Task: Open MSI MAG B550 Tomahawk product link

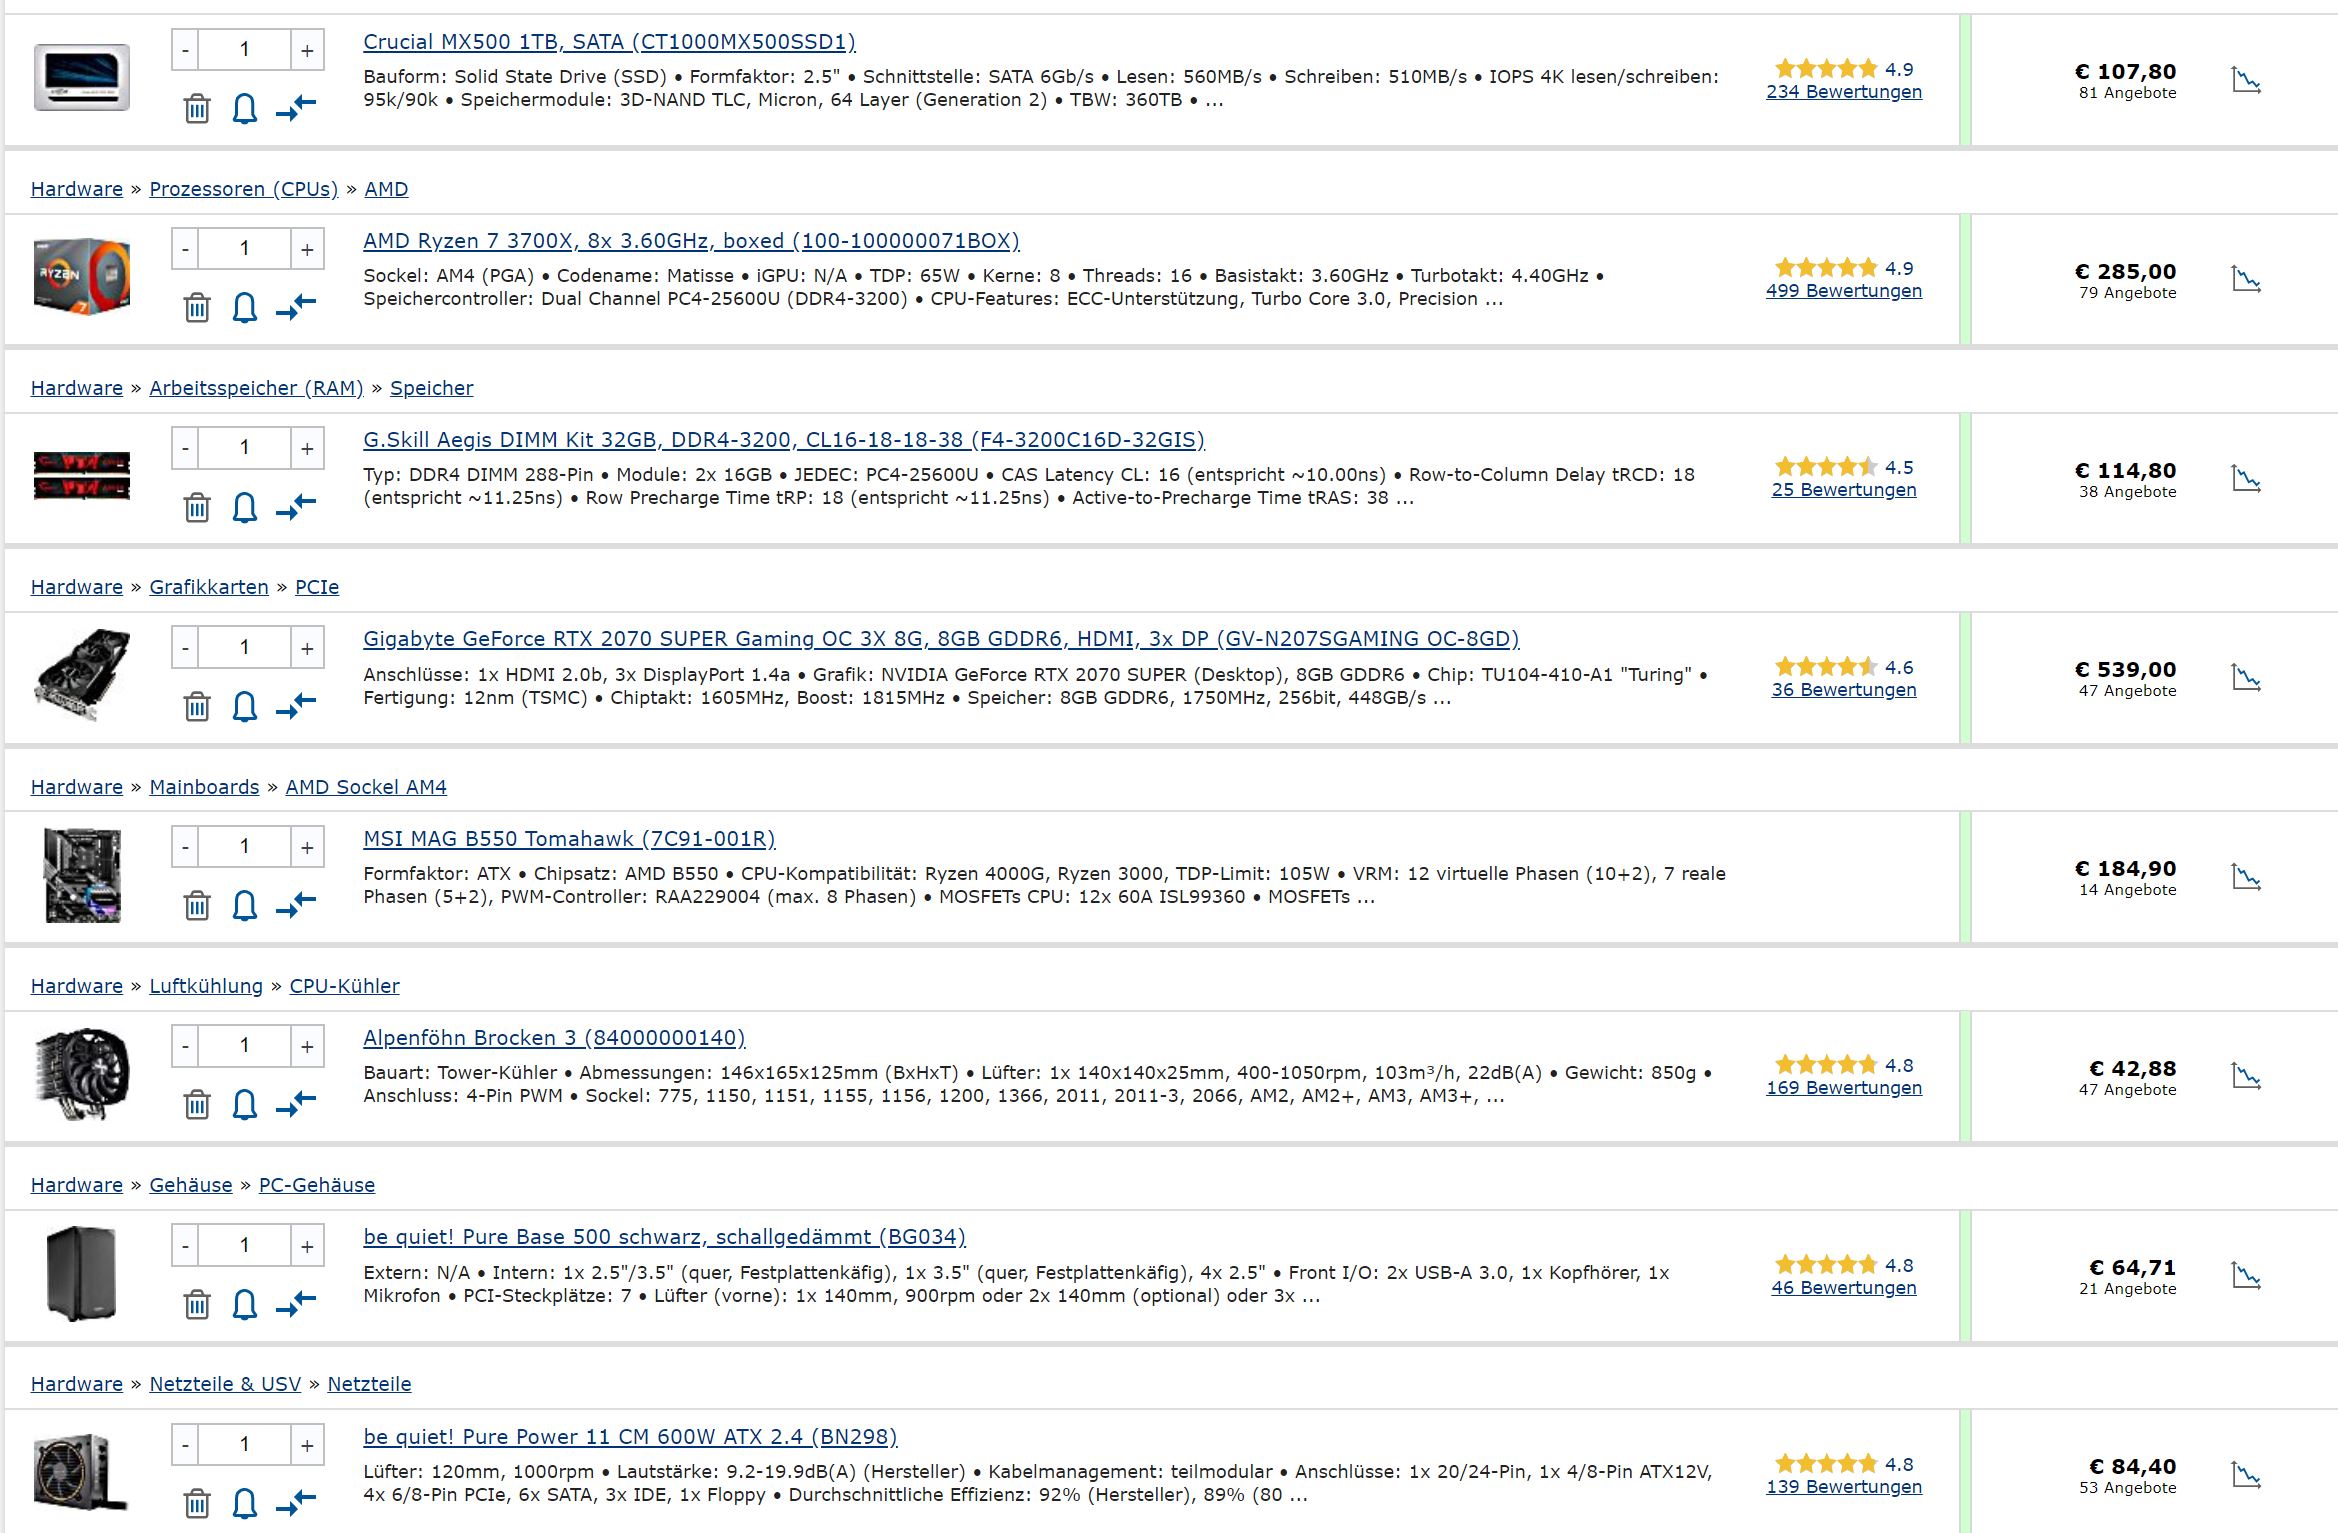Action: (x=569, y=839)
